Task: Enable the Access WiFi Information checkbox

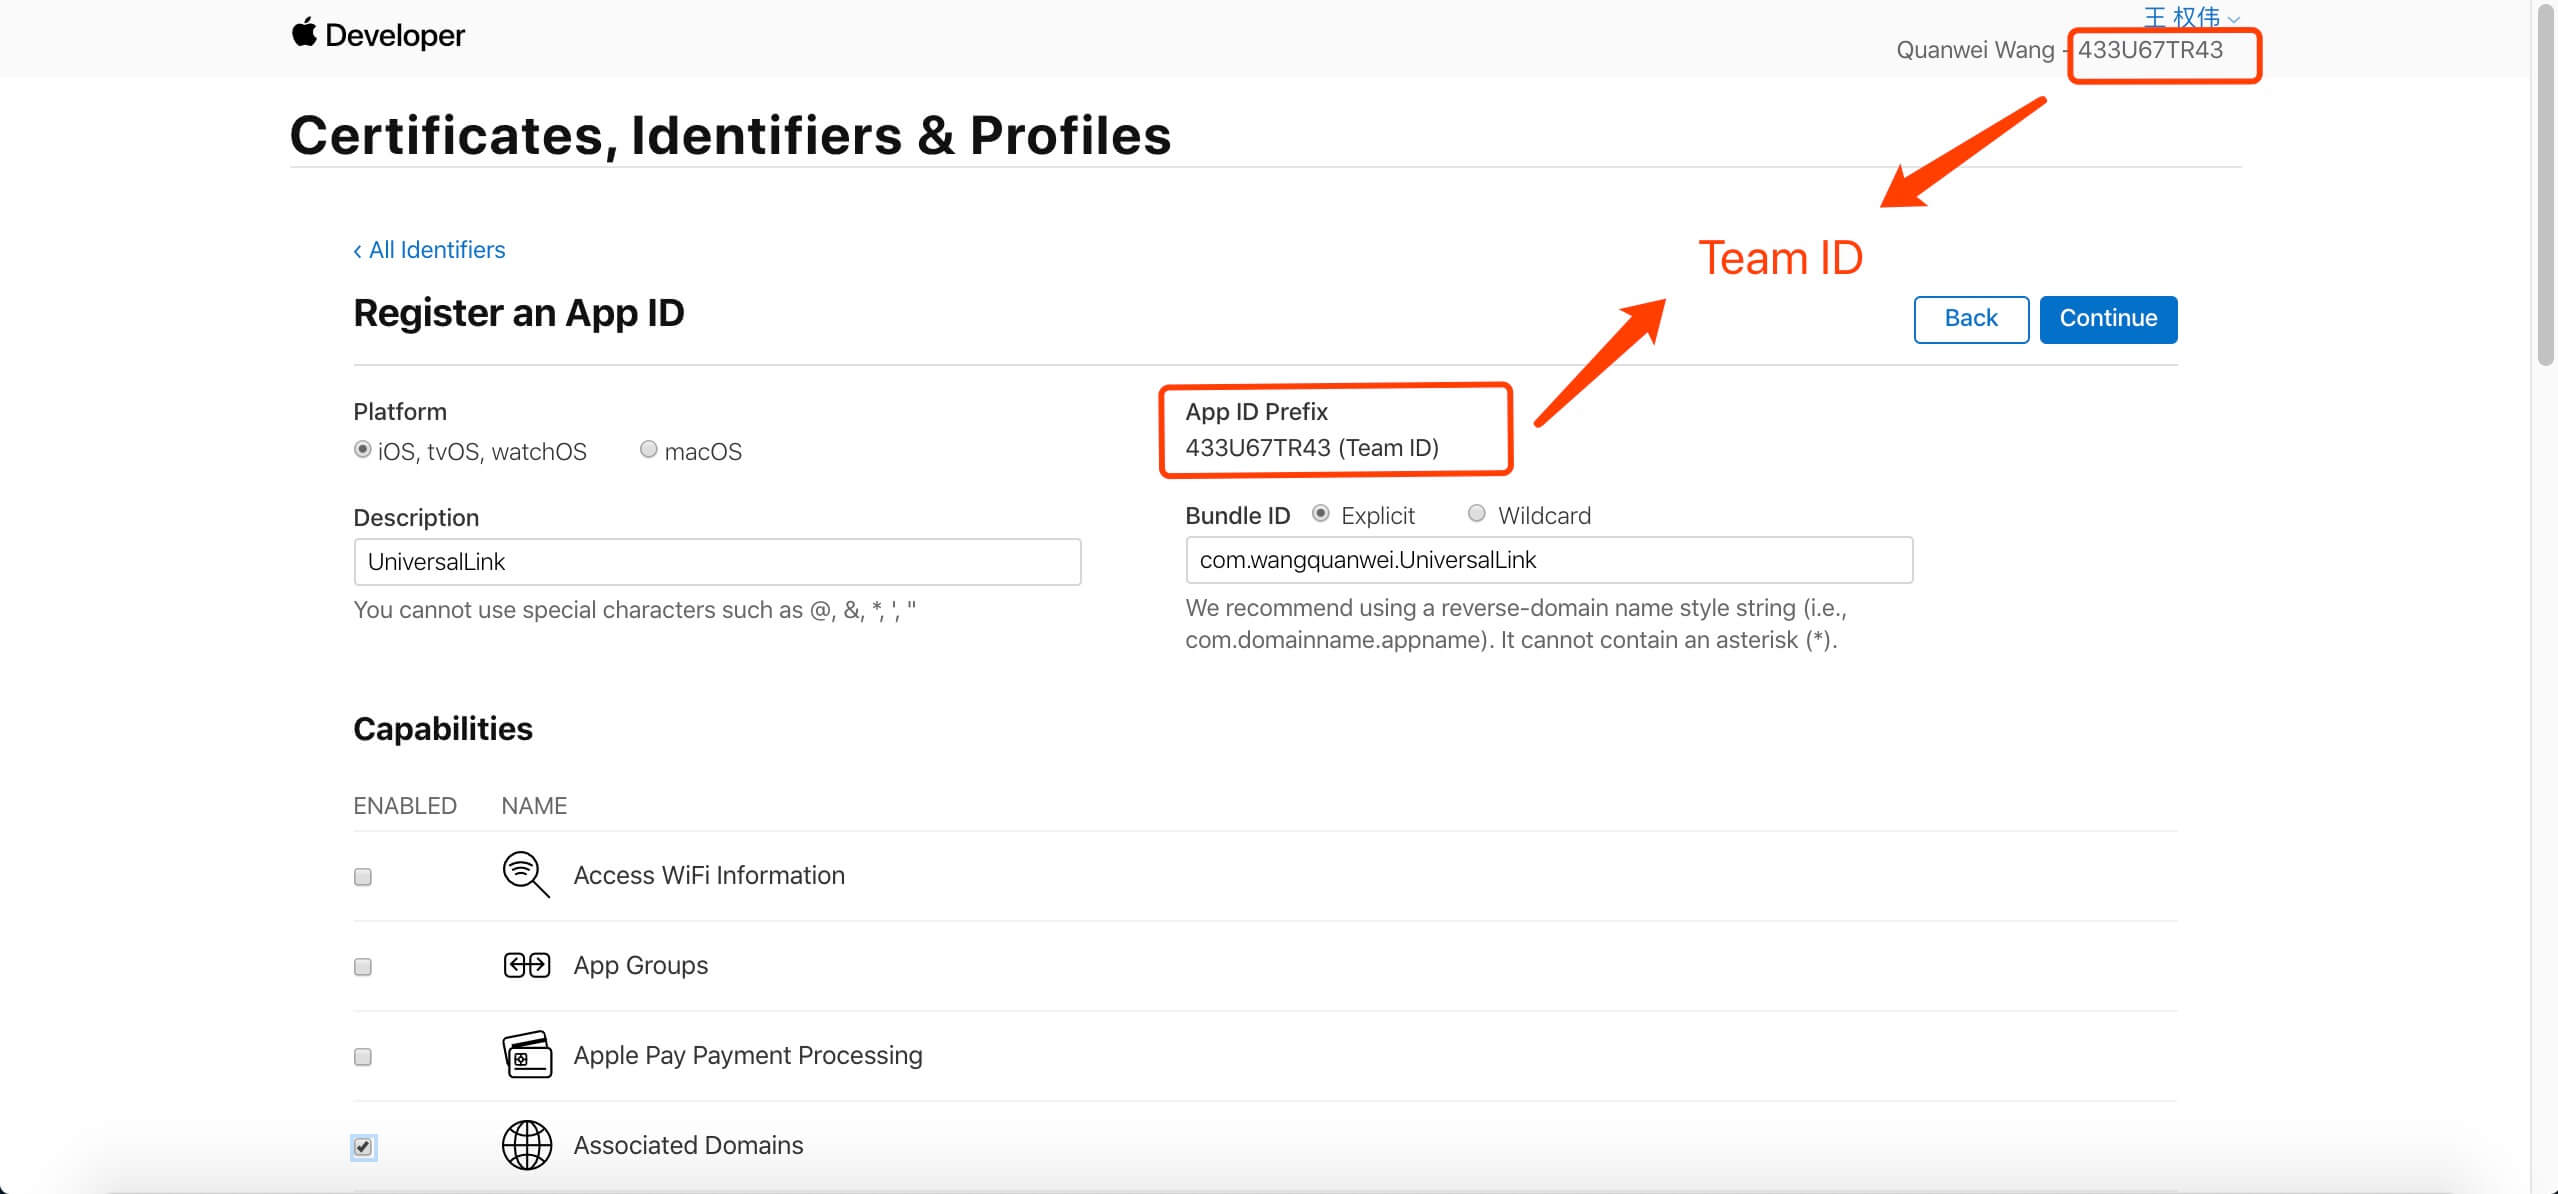Action: pyautogui.click(x=363, y=877)
